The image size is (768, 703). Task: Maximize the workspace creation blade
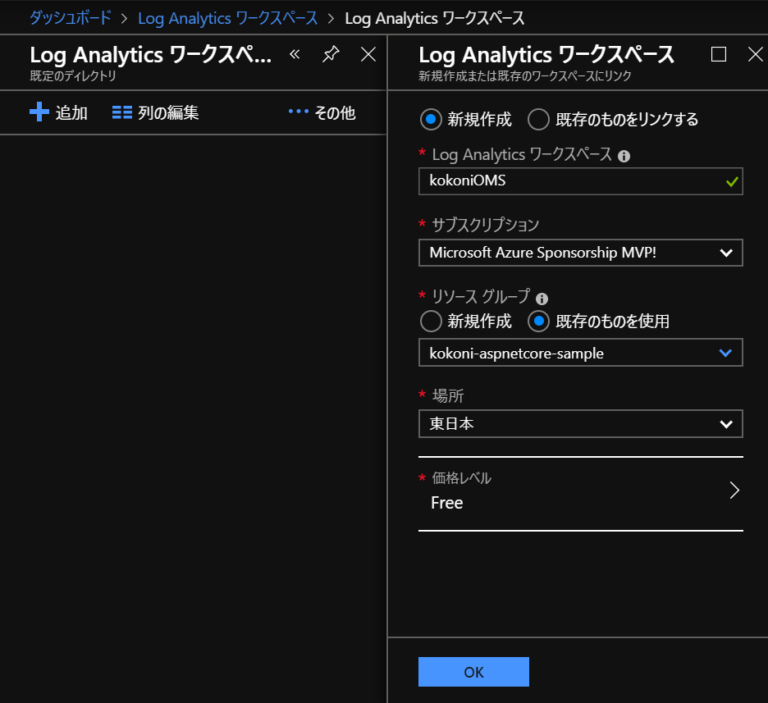tap(718, 54)
